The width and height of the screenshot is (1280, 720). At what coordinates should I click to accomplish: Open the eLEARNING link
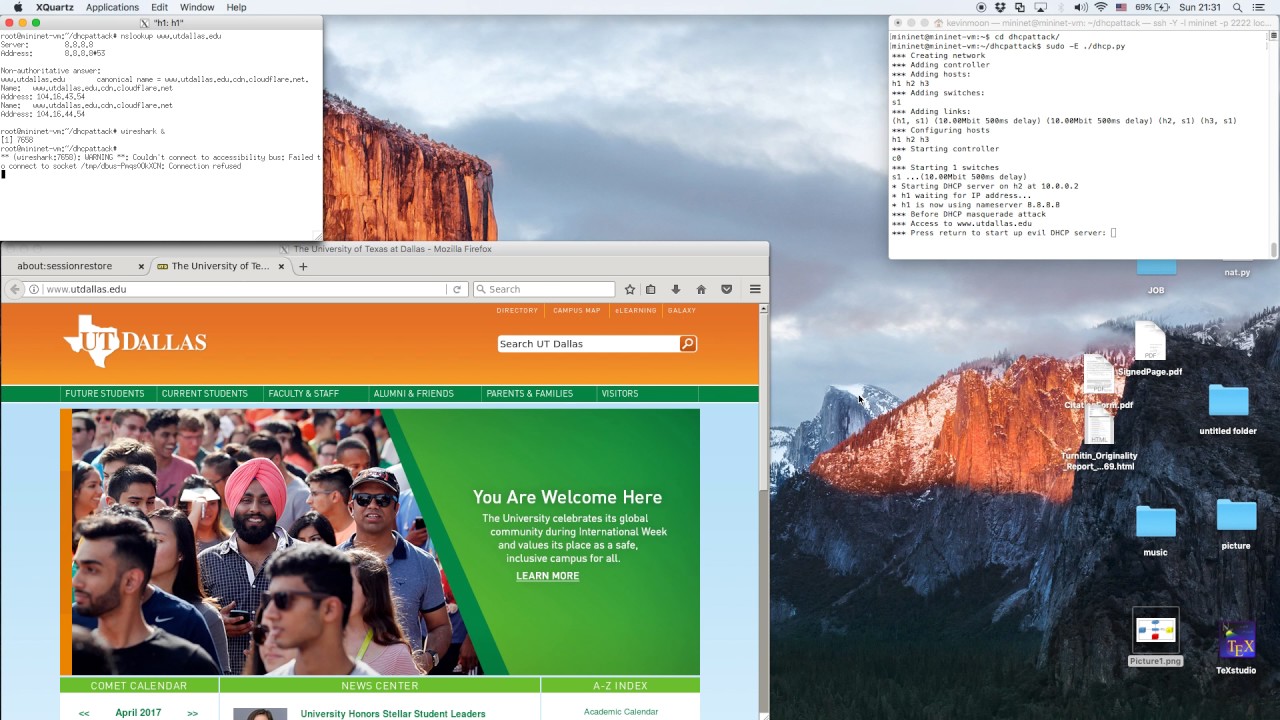635,311
